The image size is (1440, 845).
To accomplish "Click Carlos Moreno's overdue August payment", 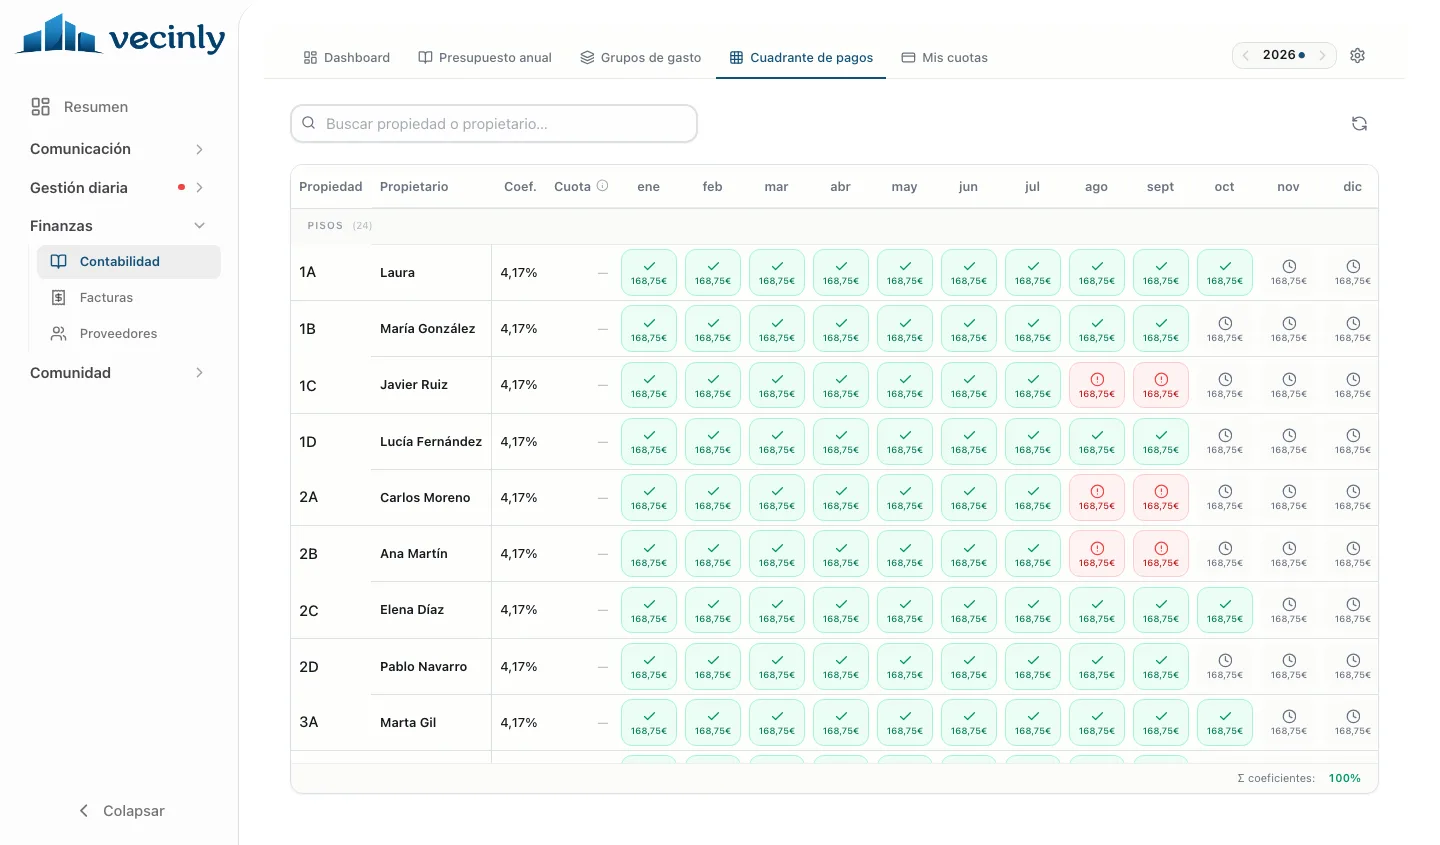I will point(1097,497).
